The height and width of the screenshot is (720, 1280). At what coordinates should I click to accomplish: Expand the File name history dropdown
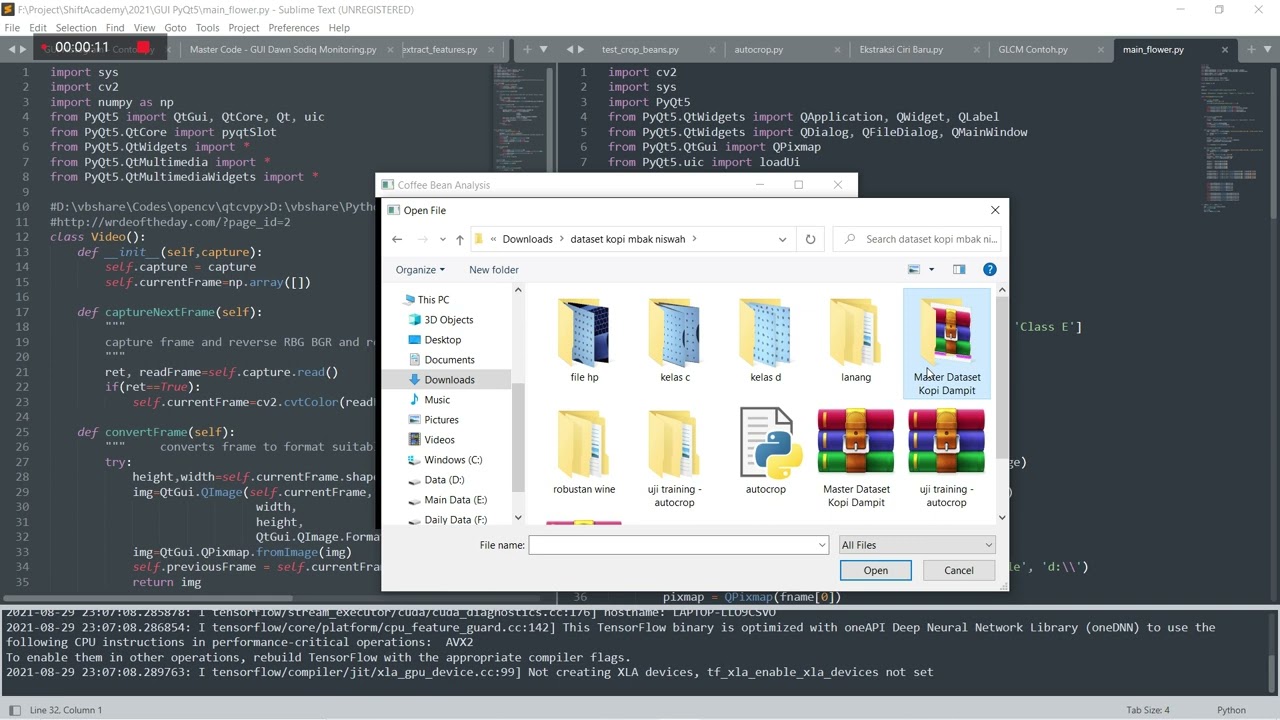click(822, 545)
